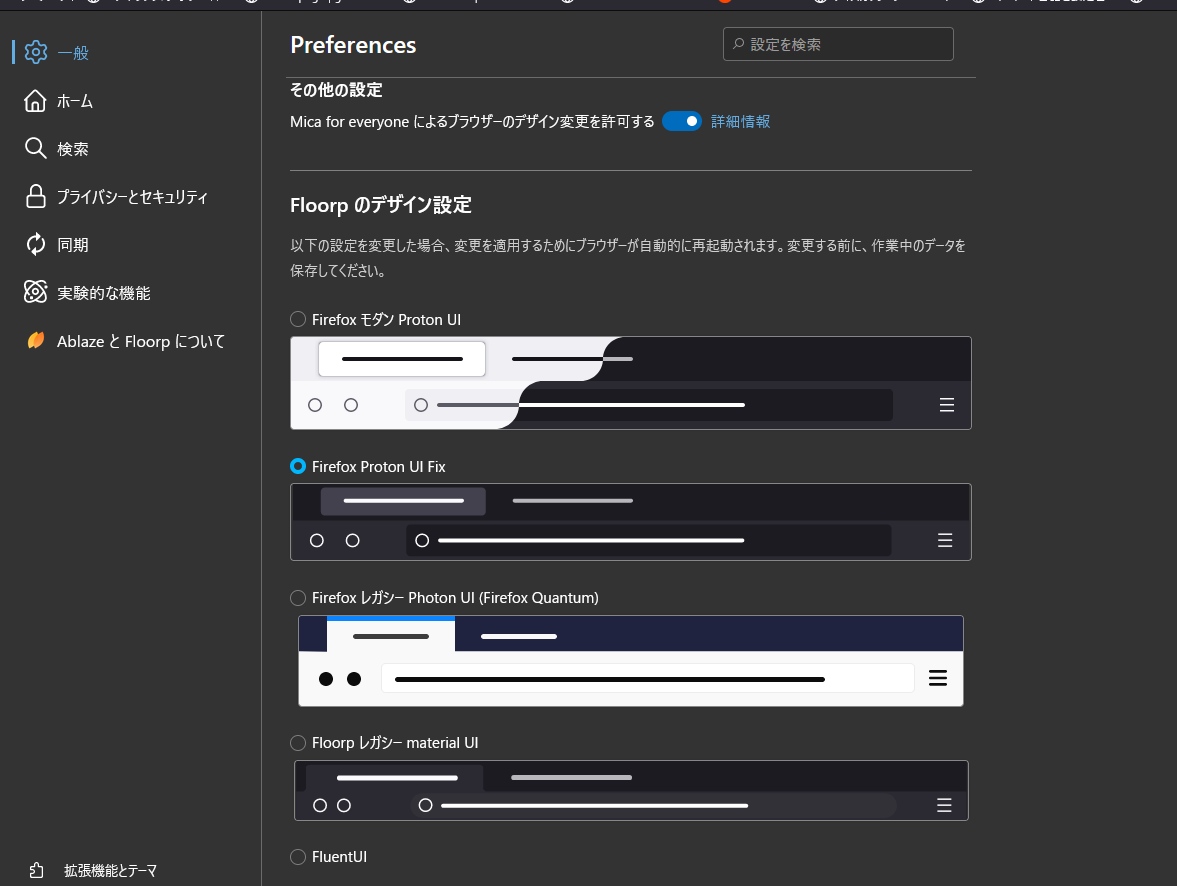Focus the 設定を検索 search field

pyautogui.click(x=838, y=44)
